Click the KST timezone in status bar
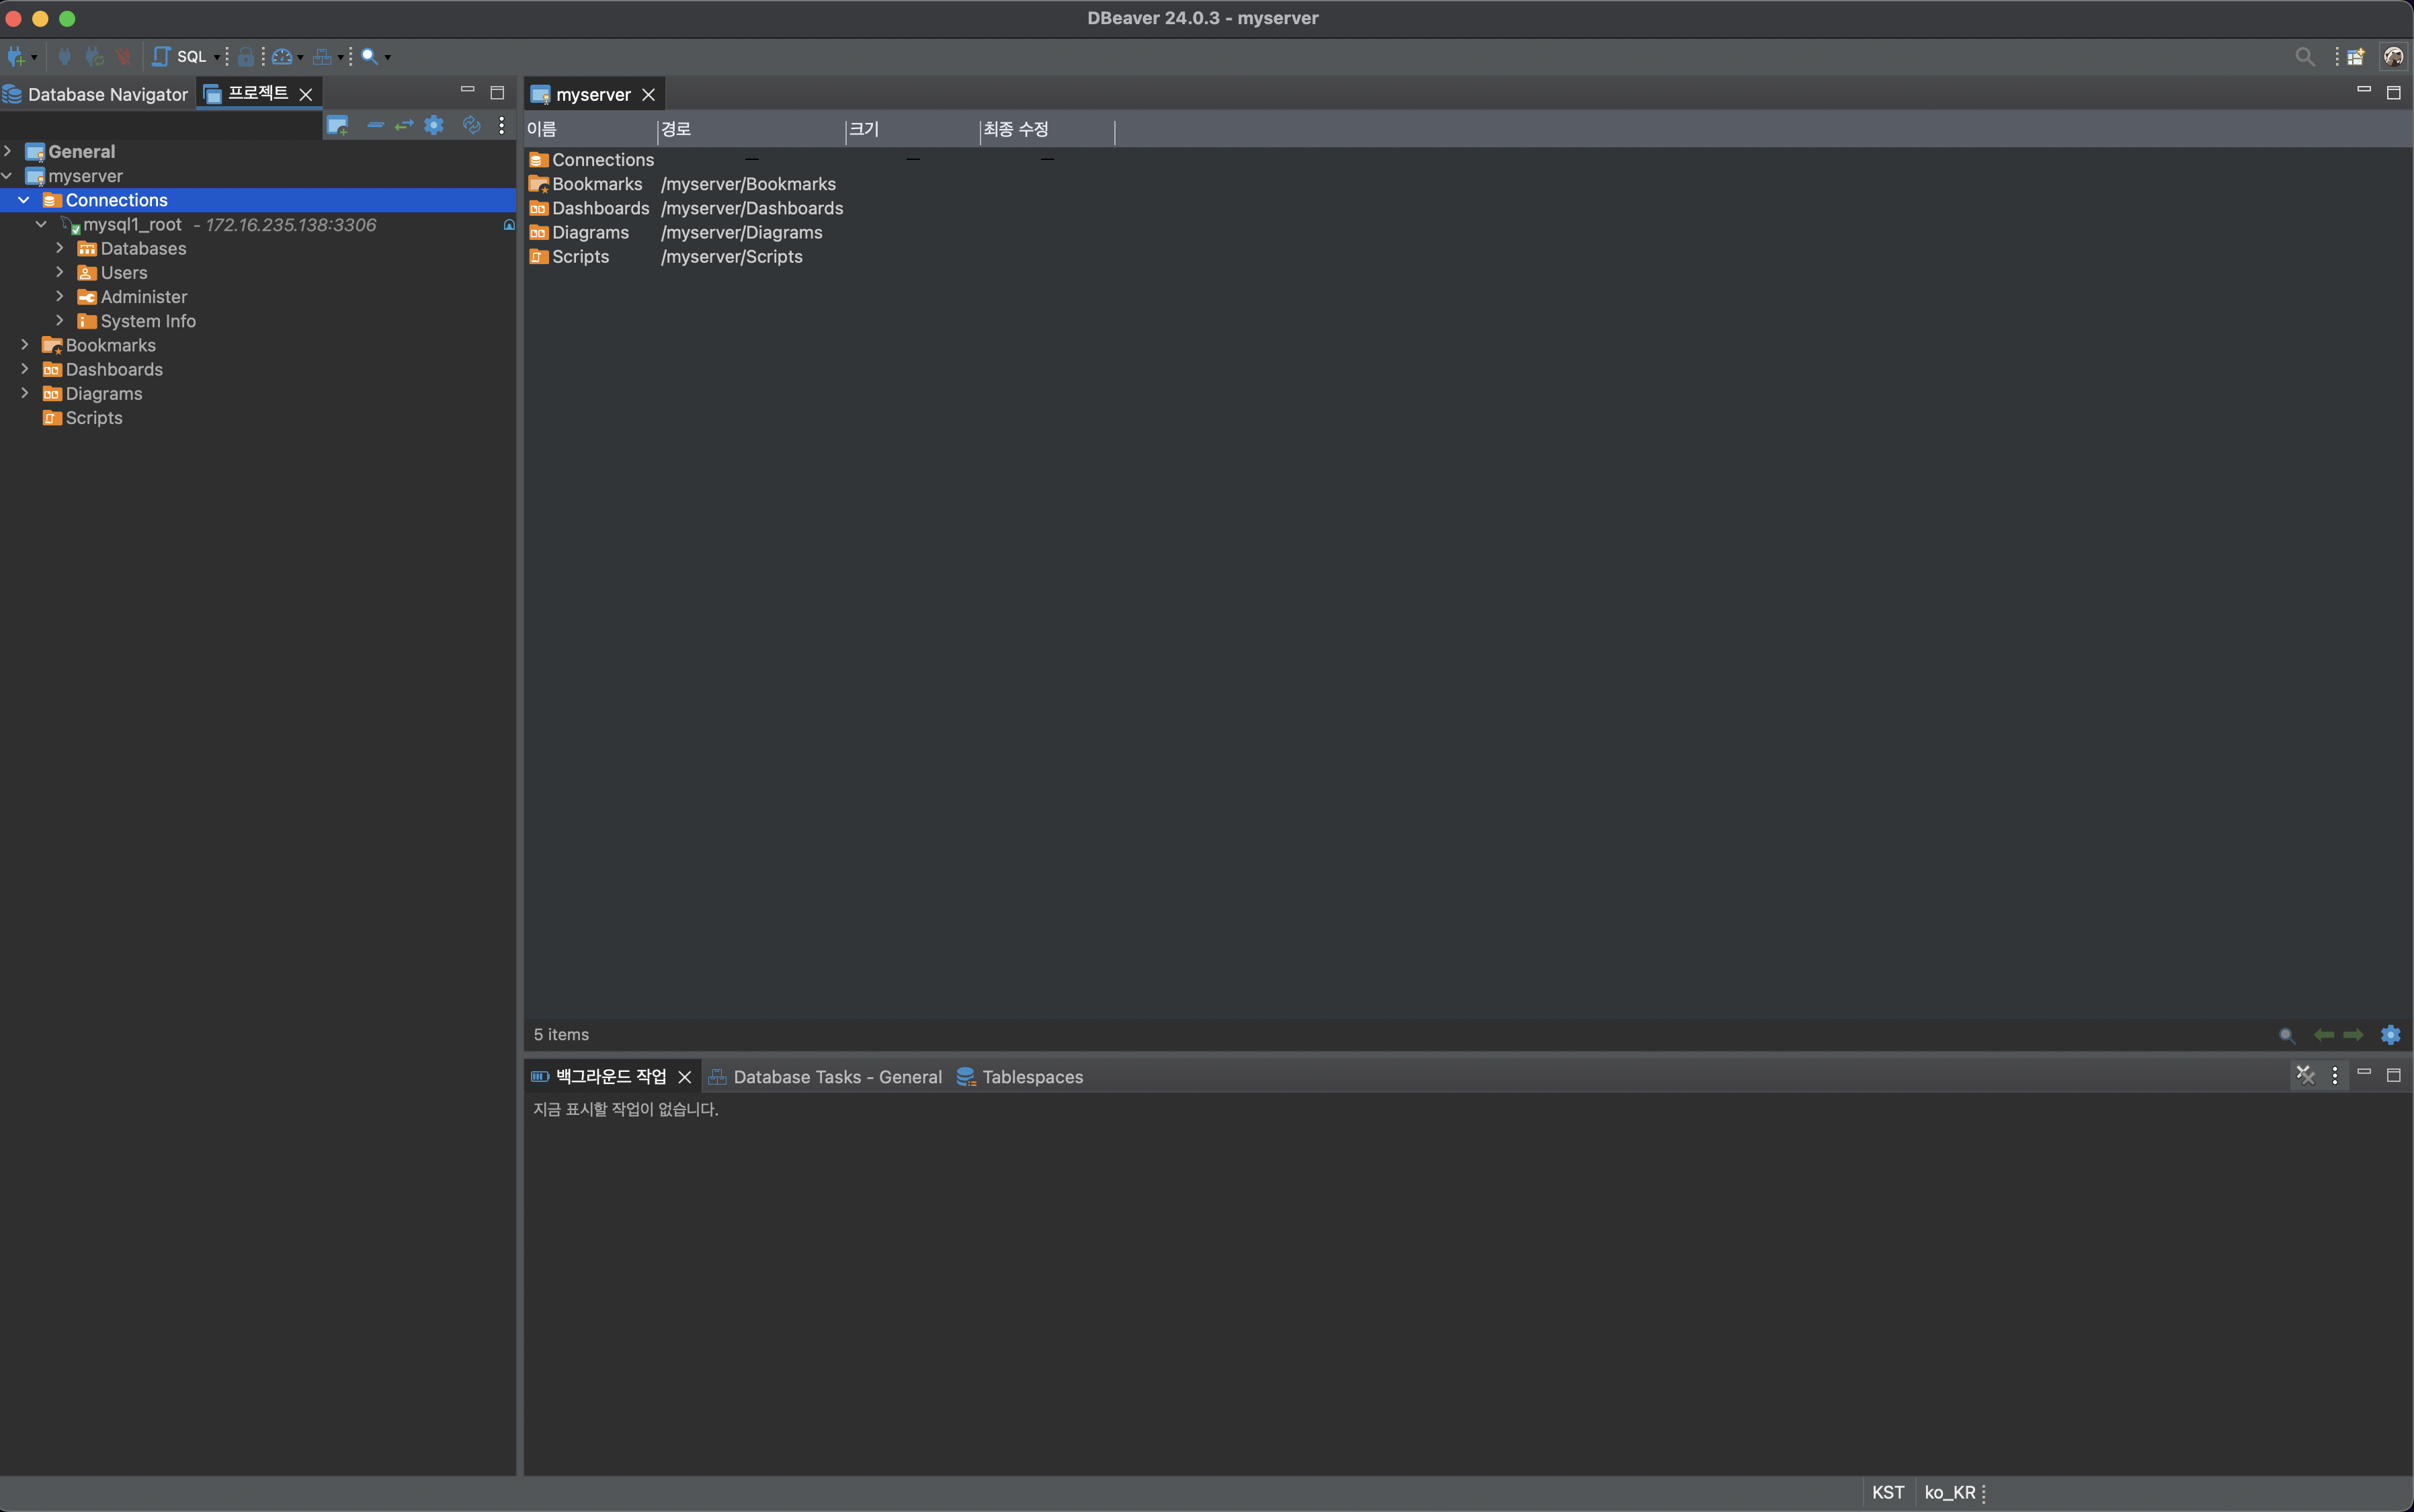The image size is (2414, 1512). (x=1887, y=1492)
